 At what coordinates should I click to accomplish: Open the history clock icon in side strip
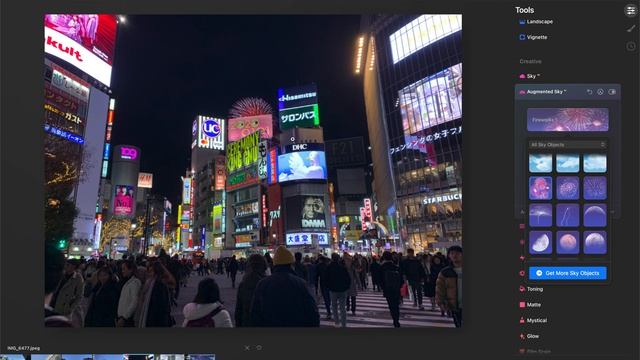tap(631, 46)
